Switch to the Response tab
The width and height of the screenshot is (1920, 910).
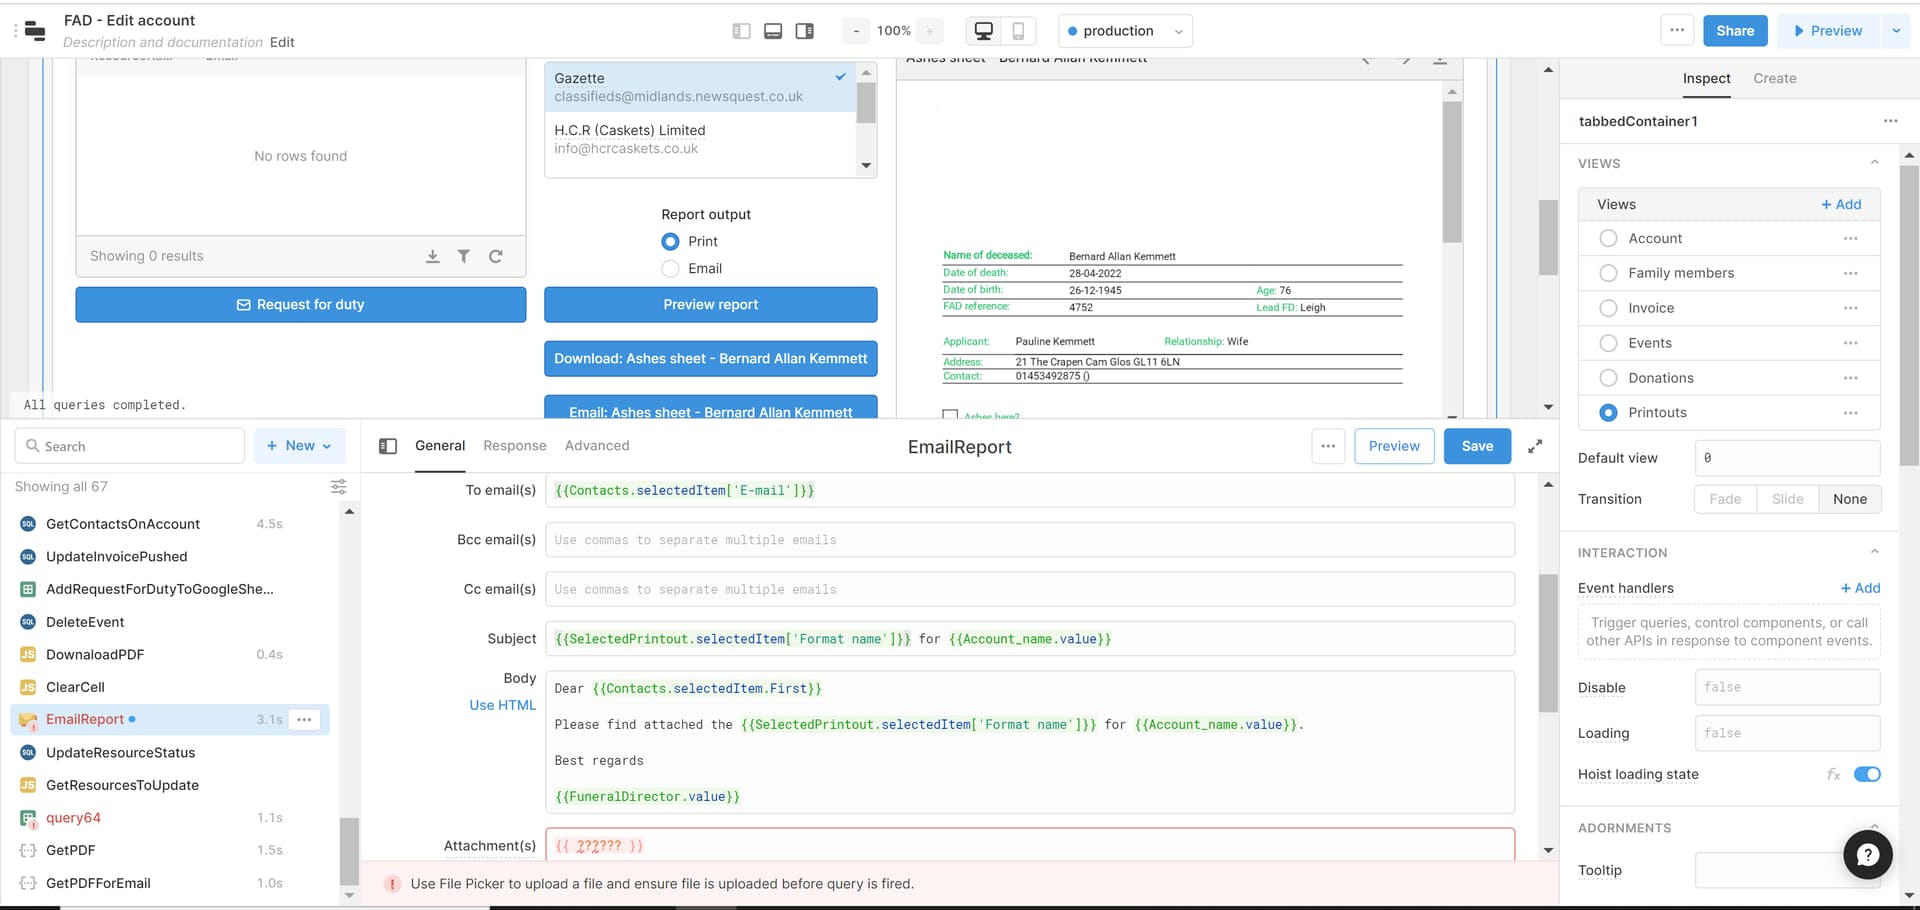(x=515, y=446)
